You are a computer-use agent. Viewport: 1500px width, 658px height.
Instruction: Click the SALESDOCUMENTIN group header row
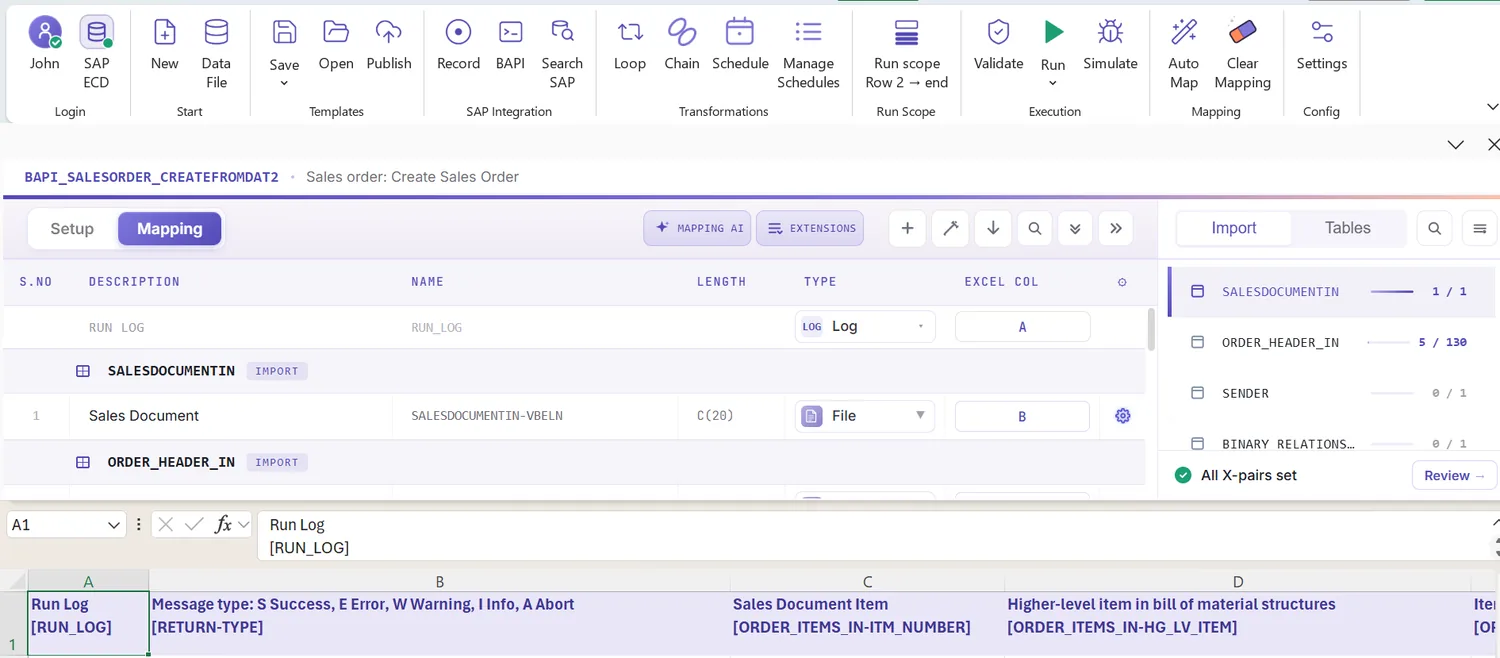pos(574,371)
